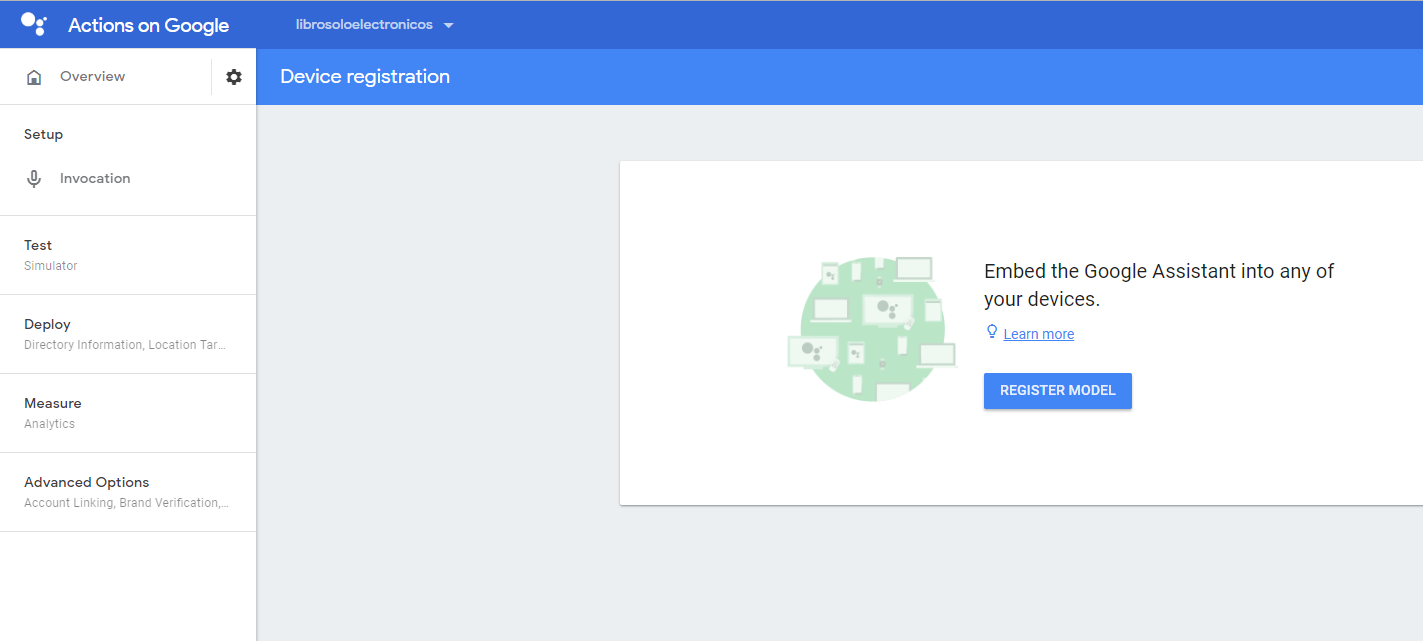The height and width of the screenshot is (641, 1423).
Task: Click the Setup section heading
Action: 43,135
